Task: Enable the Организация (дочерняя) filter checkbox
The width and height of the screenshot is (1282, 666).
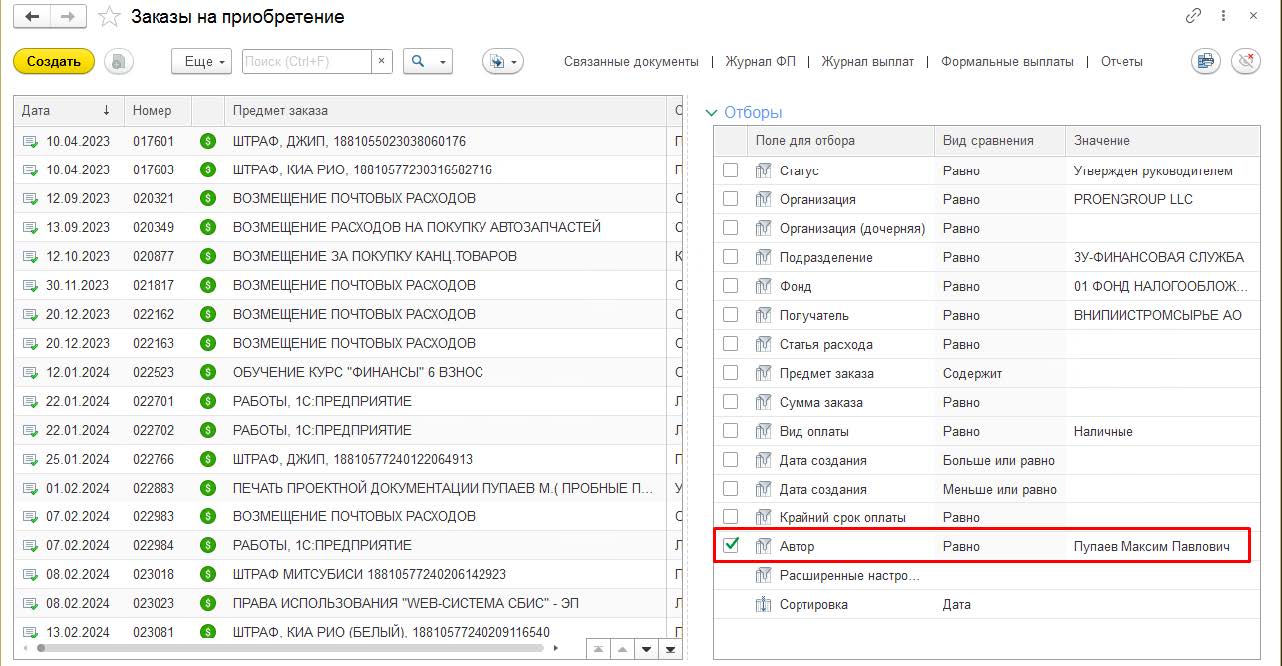Action: pos(731,228)
